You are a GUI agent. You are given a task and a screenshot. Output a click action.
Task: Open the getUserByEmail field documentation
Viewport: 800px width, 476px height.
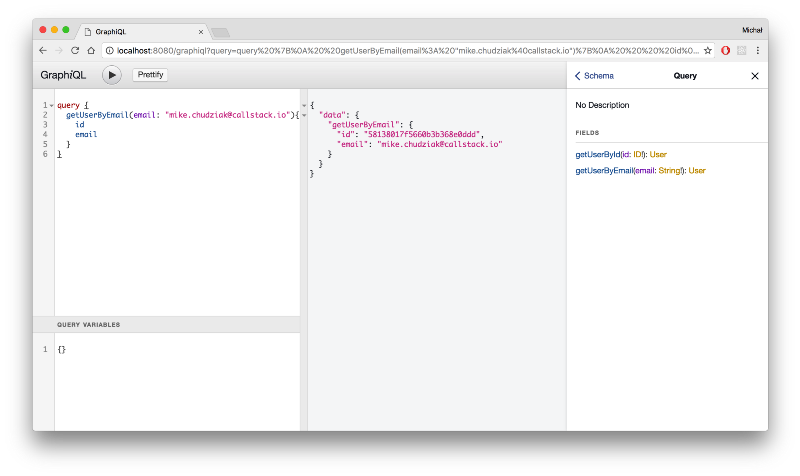(604, 170)
